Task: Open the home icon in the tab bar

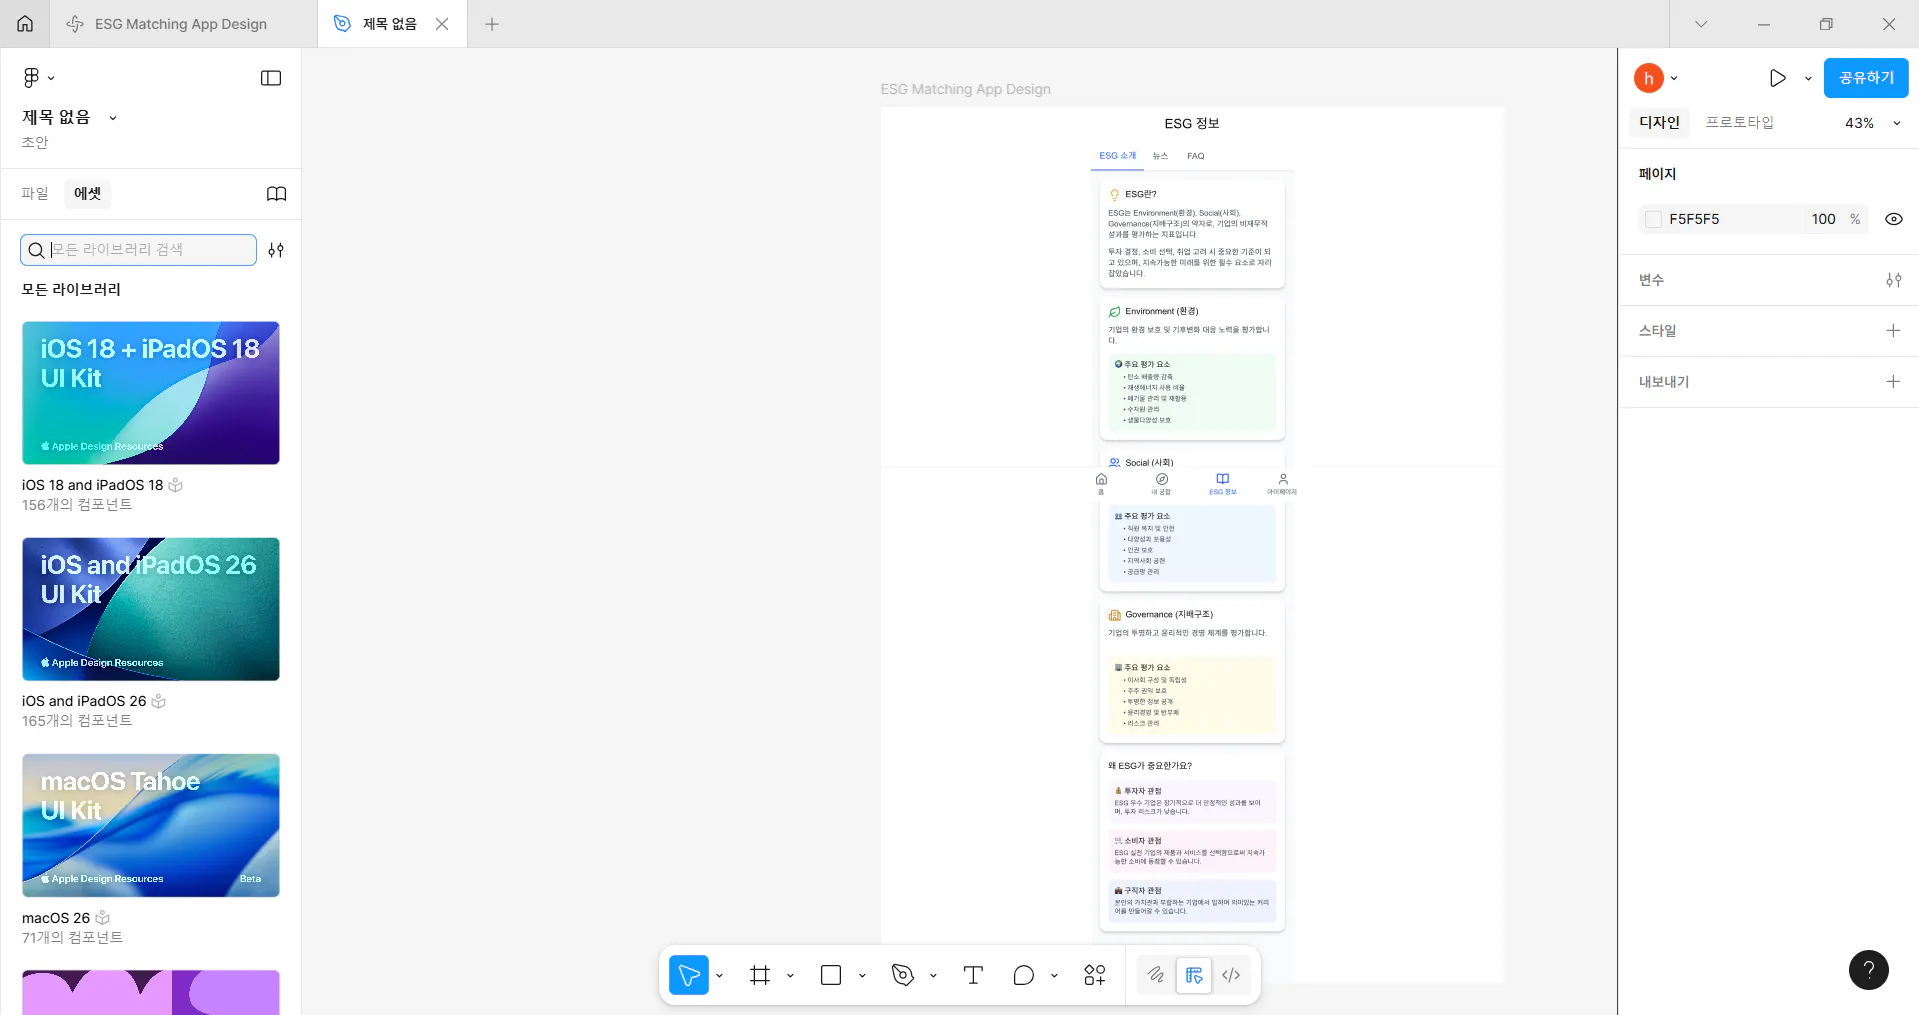Action: (x=25, y=24)
